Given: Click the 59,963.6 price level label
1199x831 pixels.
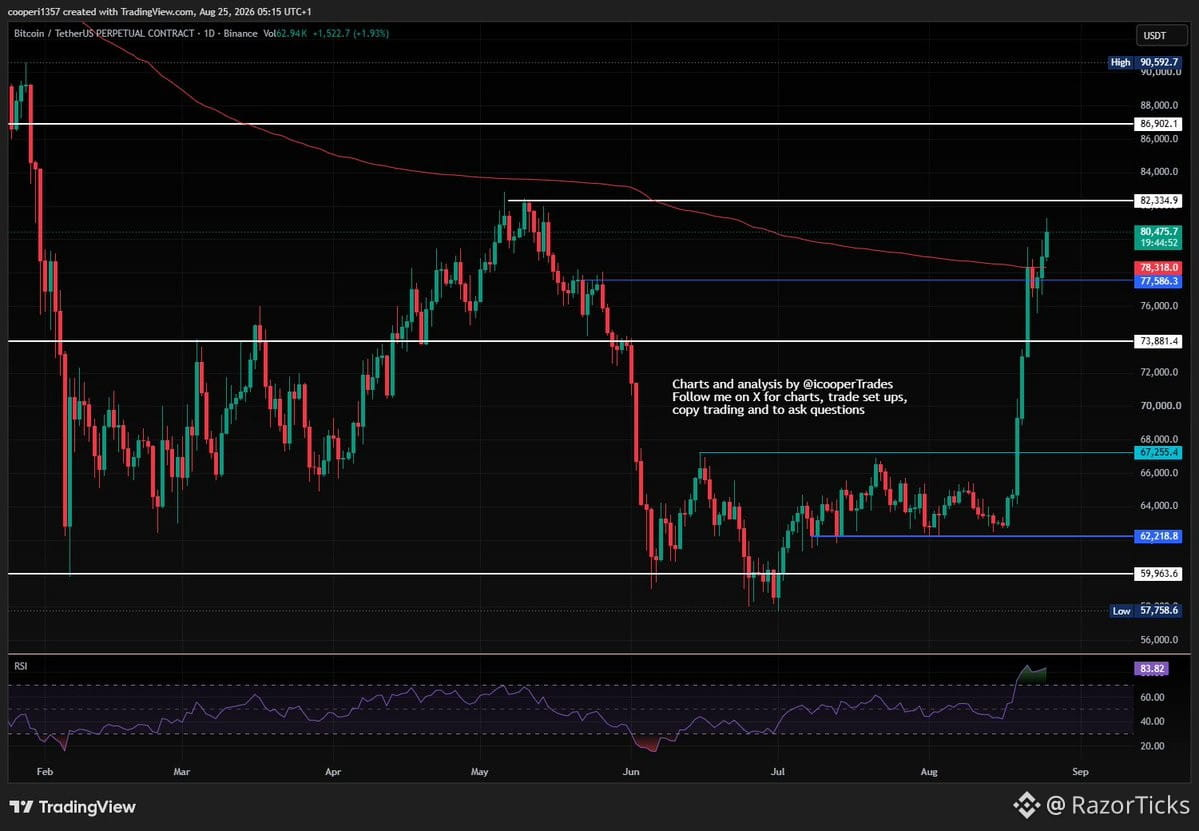Looking at the screenshot, I should click(1158, 573).
